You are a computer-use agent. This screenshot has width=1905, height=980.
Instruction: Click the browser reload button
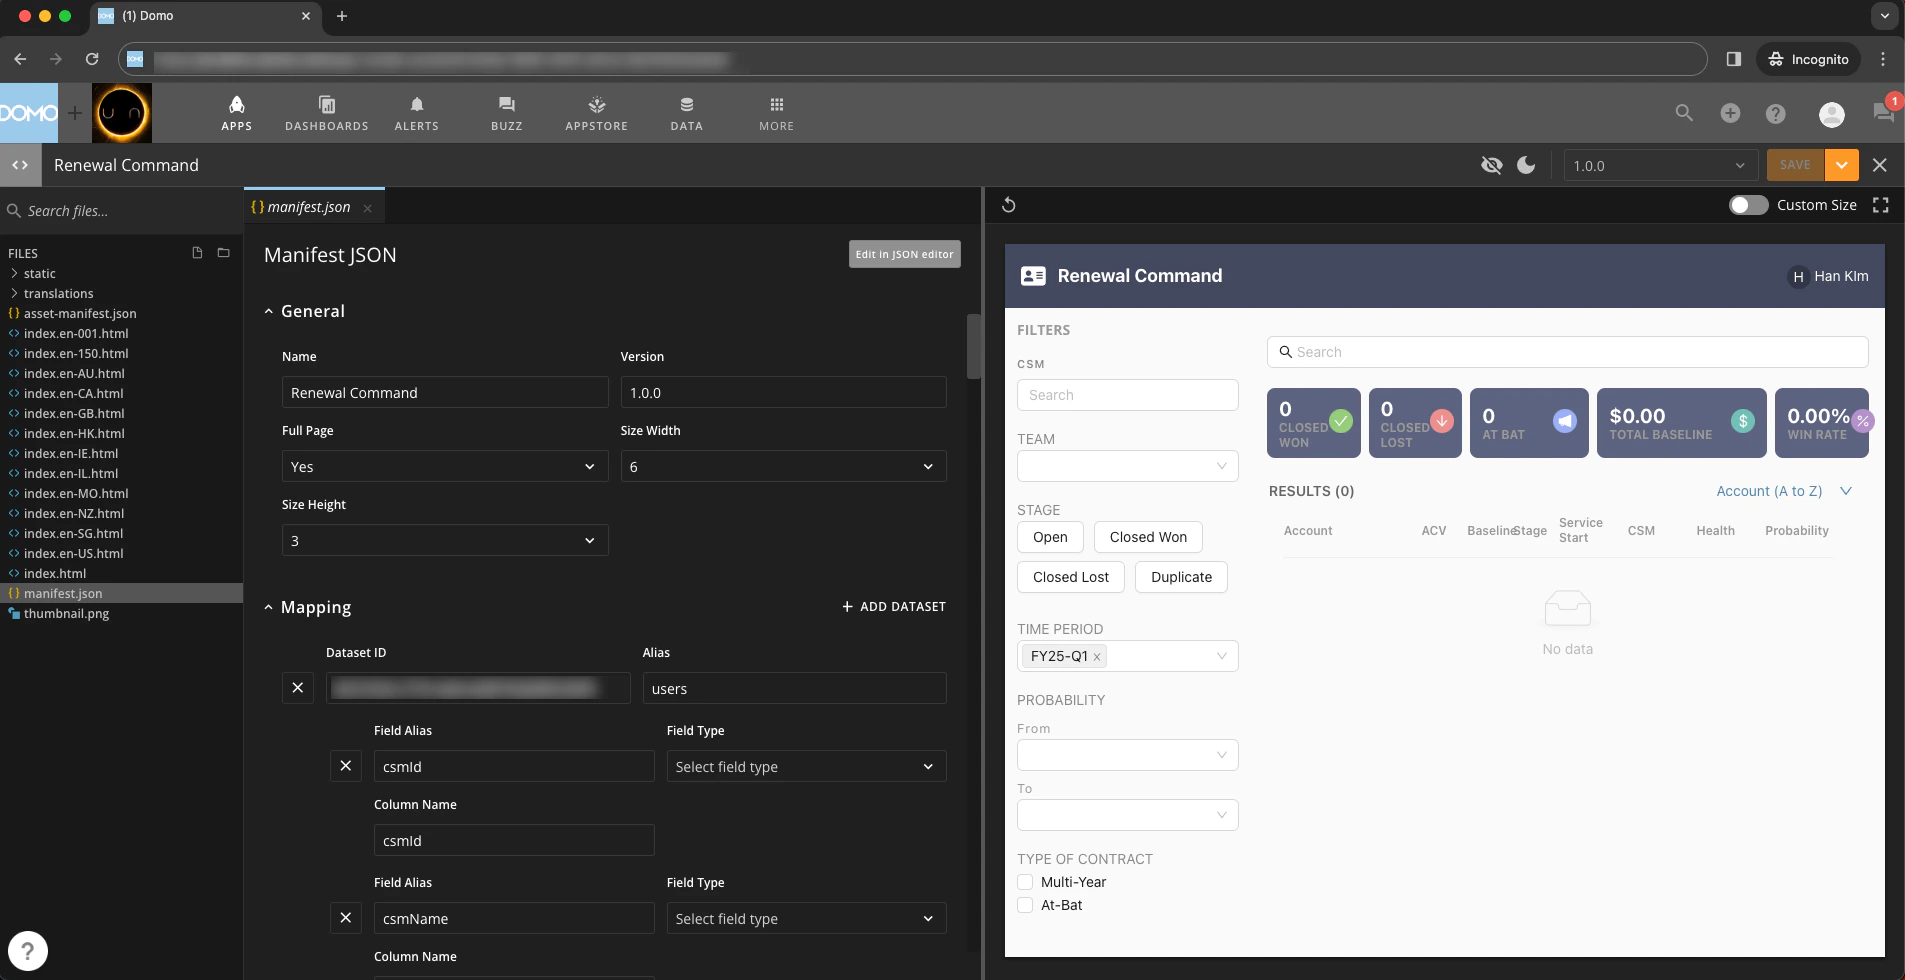coord(92,59)
